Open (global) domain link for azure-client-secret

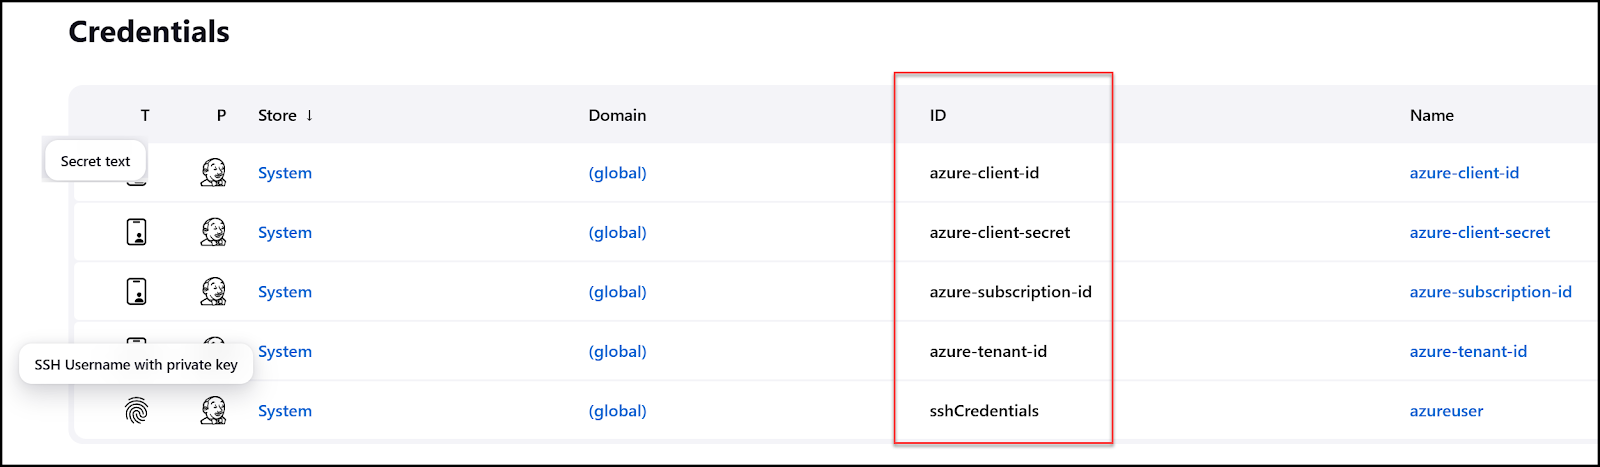click(617, 232)
